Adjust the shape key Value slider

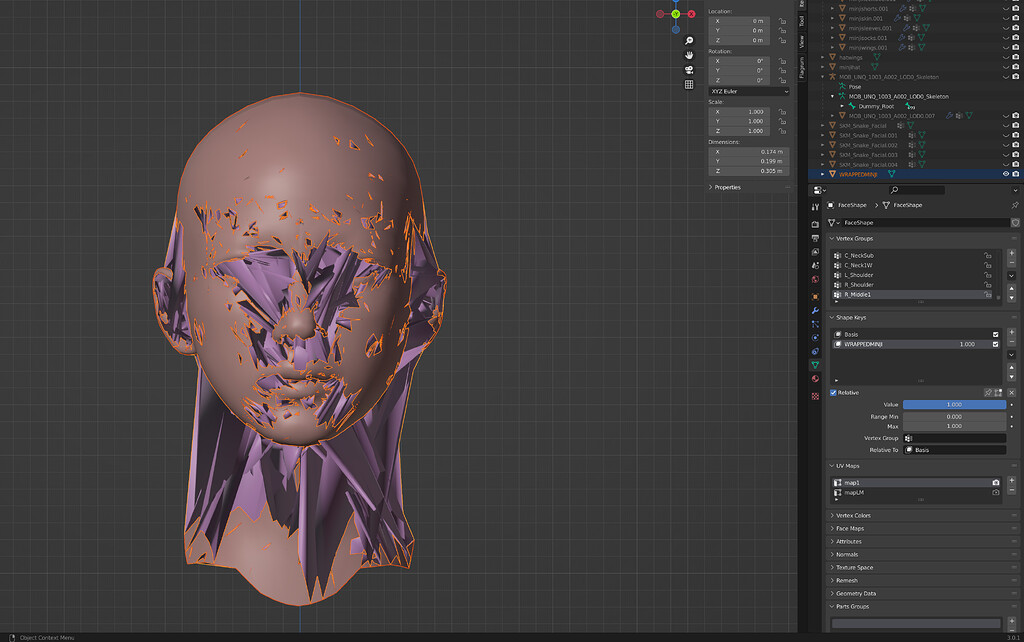(x=954, y=405)
